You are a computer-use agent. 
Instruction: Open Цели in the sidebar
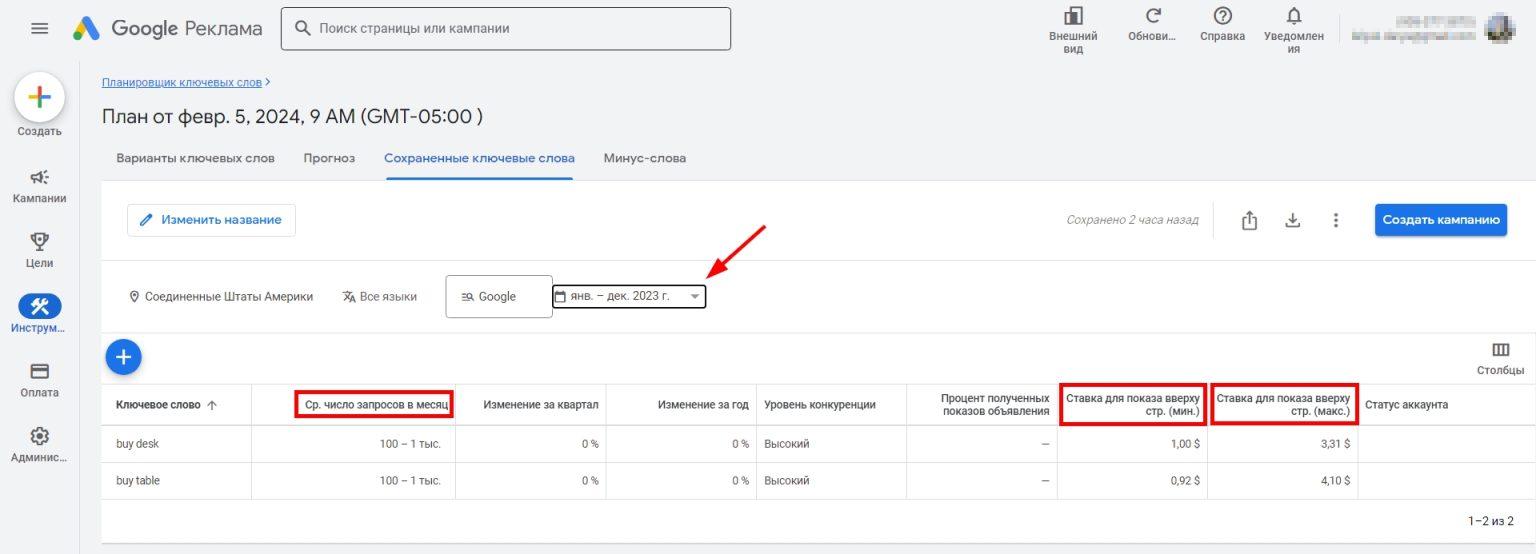[39, 250]
